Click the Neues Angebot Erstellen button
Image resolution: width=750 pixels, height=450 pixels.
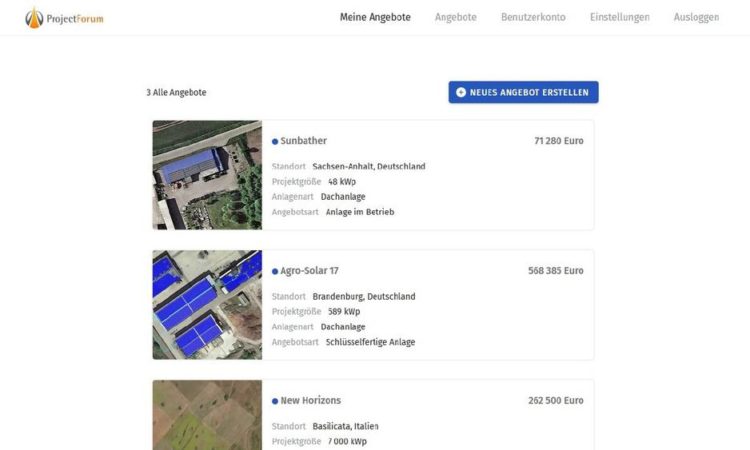click(523, 92)
